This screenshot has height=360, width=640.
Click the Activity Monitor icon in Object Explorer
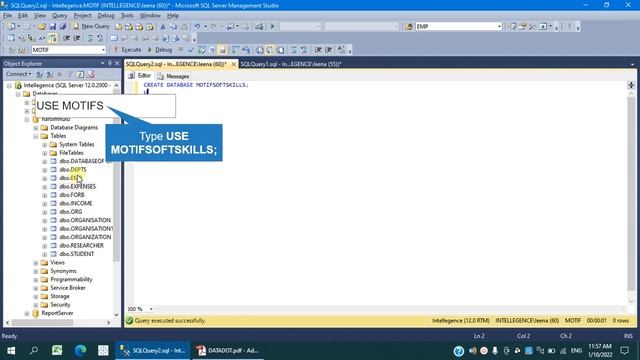(x=91, y=74)
